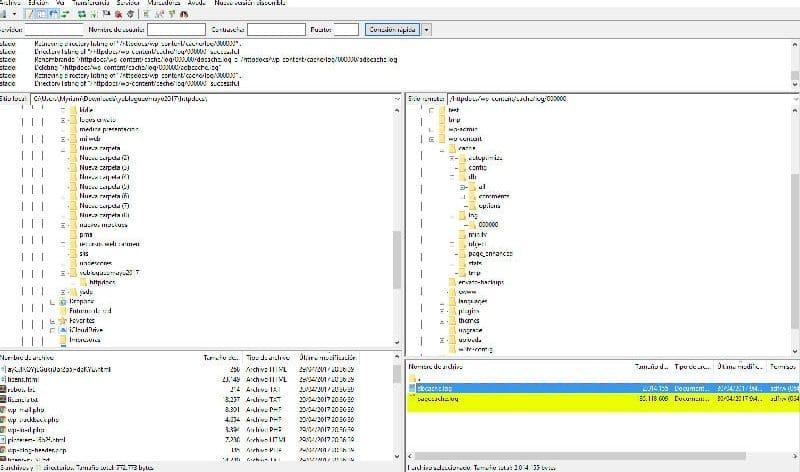This screenshot has width=800, height=472.
Task: Toggle synchronized browsing
Action: 171,14
